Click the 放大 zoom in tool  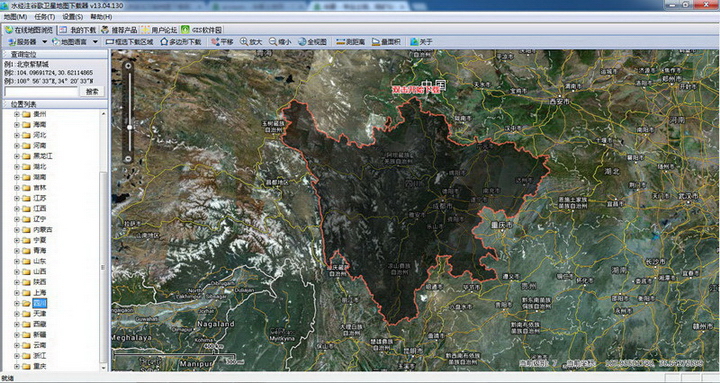[251, 42]
